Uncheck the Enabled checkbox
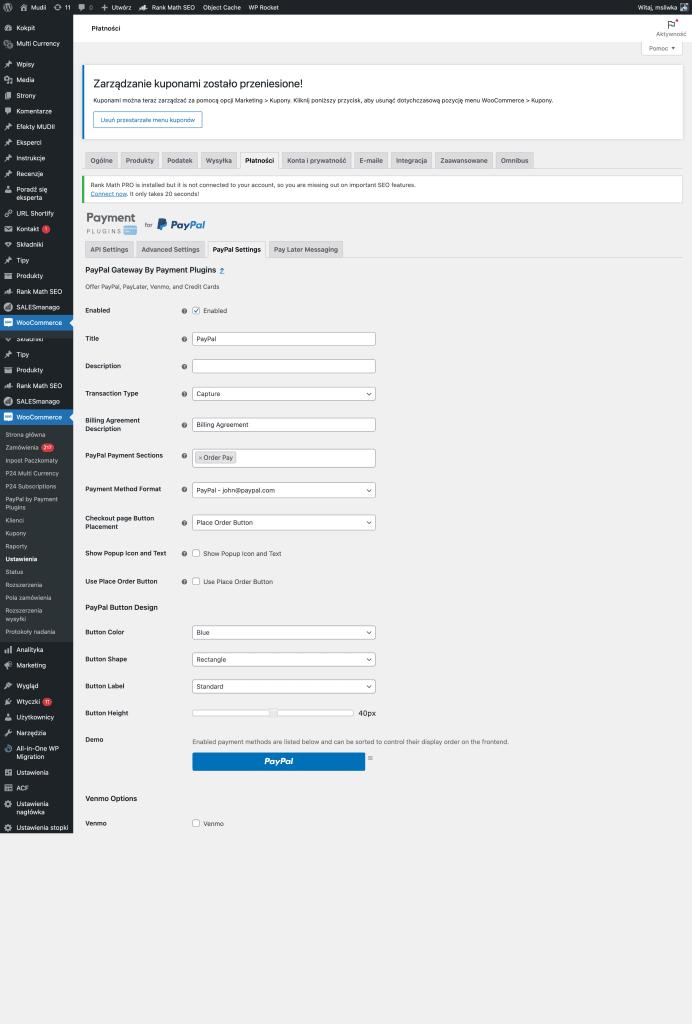The image size is (692, 1024). coord(196,311)
